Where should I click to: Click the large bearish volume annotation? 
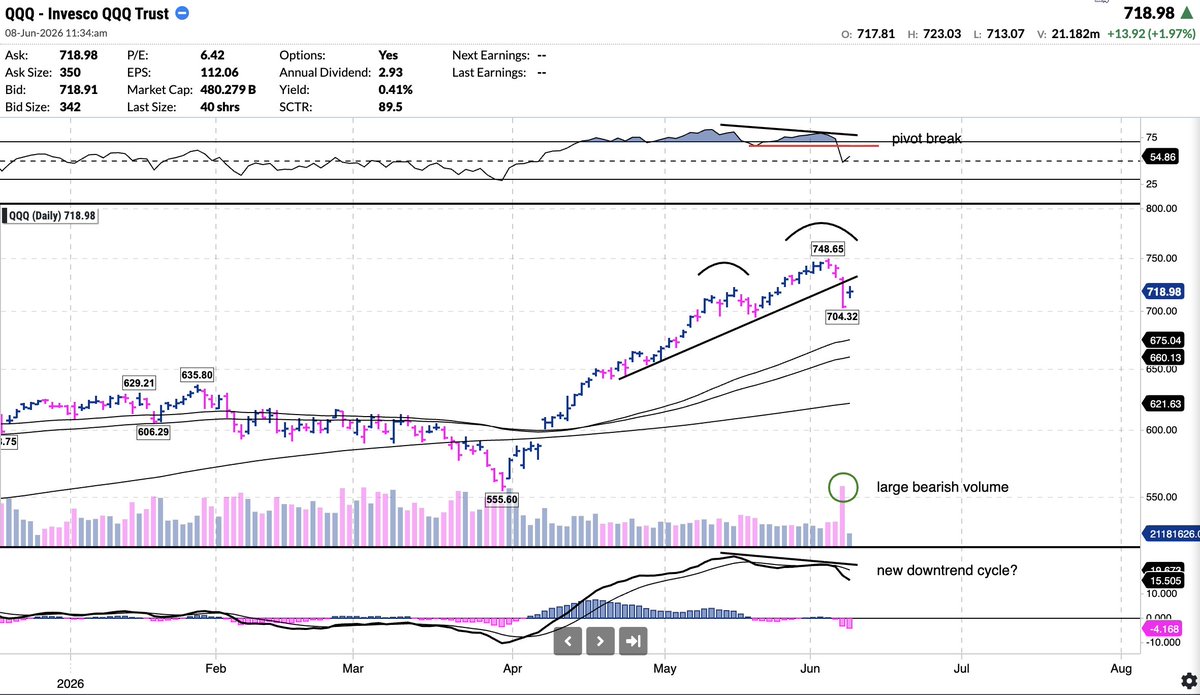[x=943, y=488]
